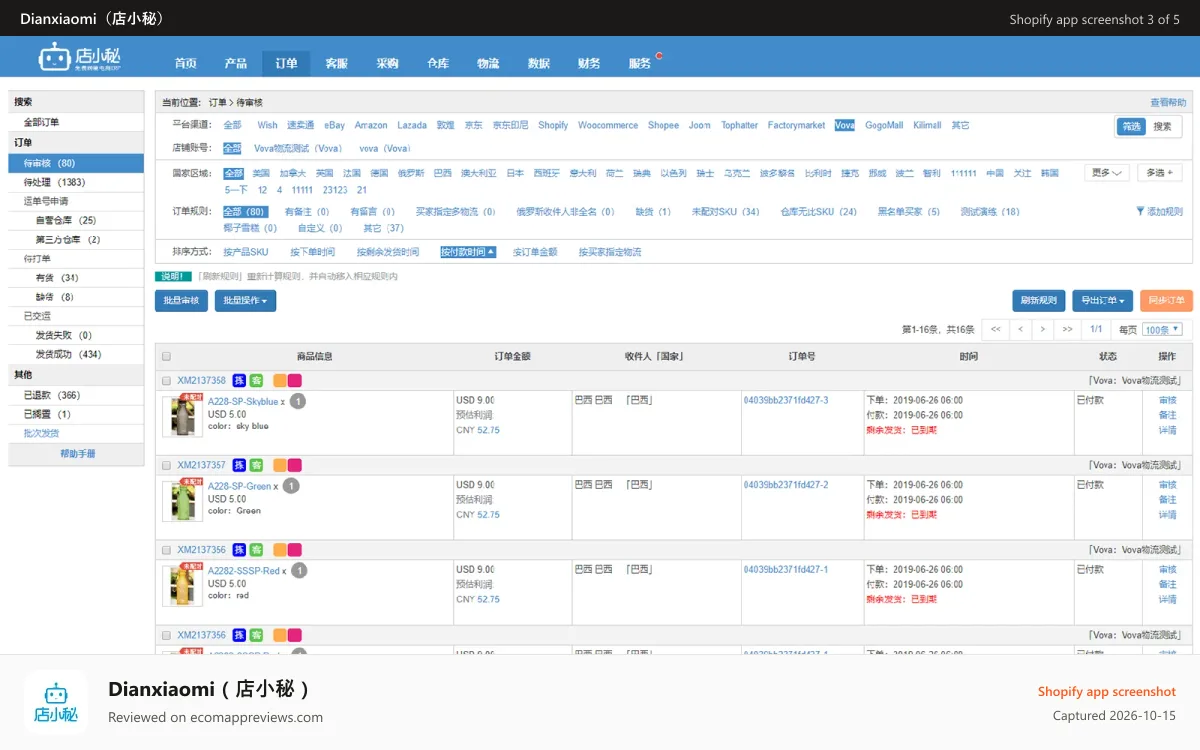
Task: Filter by the Shopify platform channel
Action: tap(553, 125)
